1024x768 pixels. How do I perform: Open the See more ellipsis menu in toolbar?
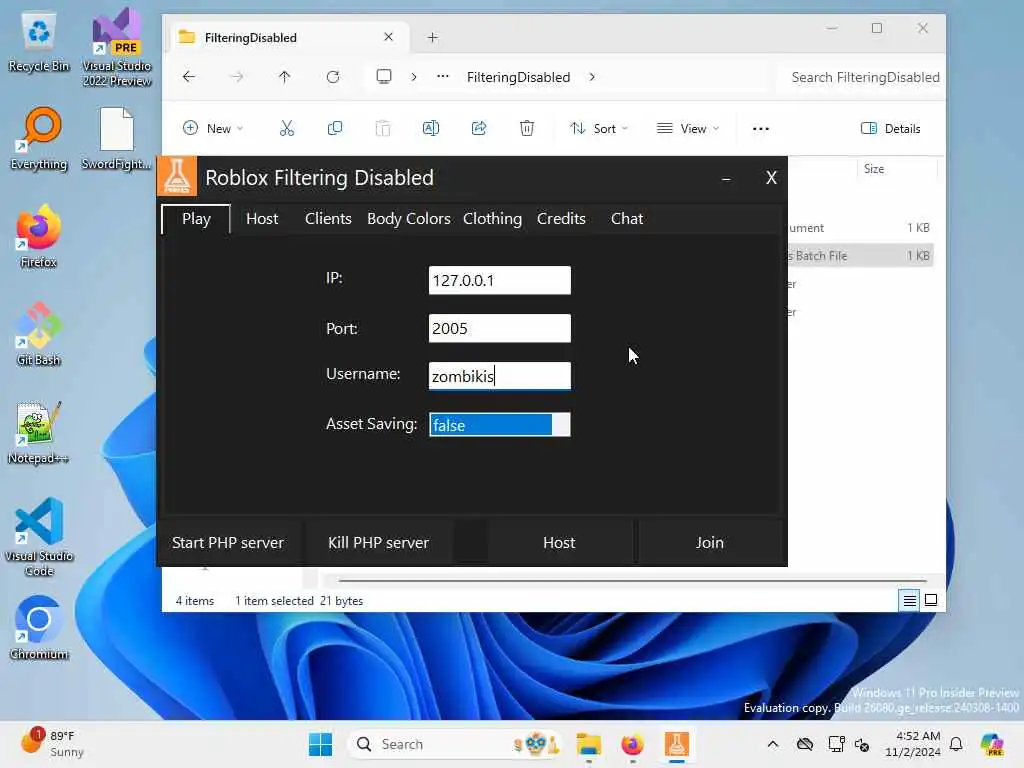pyautogui.click(x=761, y=129)
